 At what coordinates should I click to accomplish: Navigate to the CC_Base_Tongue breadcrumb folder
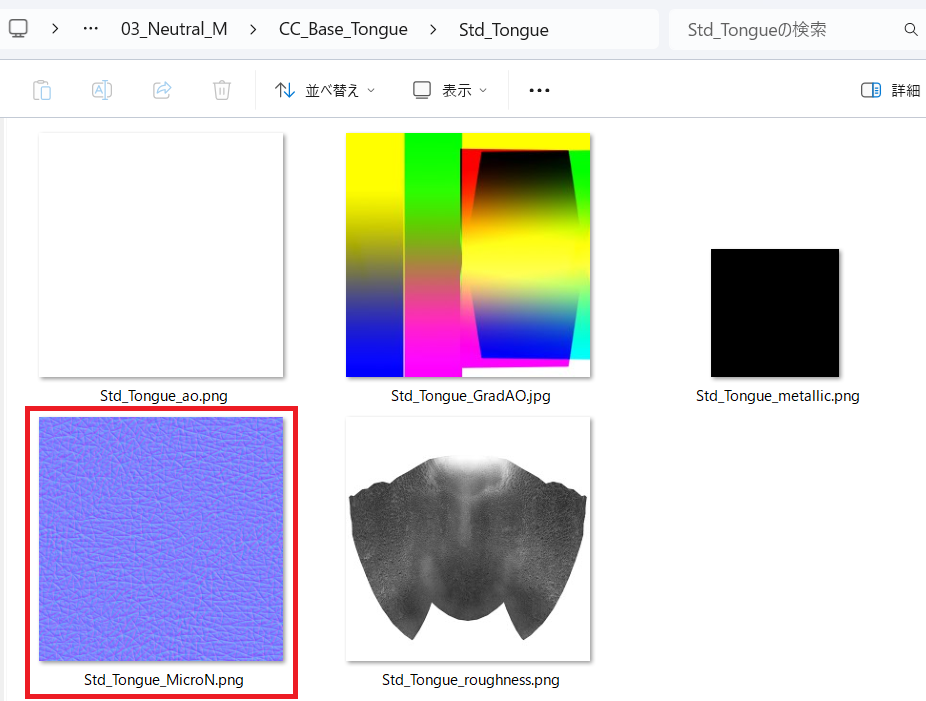[343, 29]
